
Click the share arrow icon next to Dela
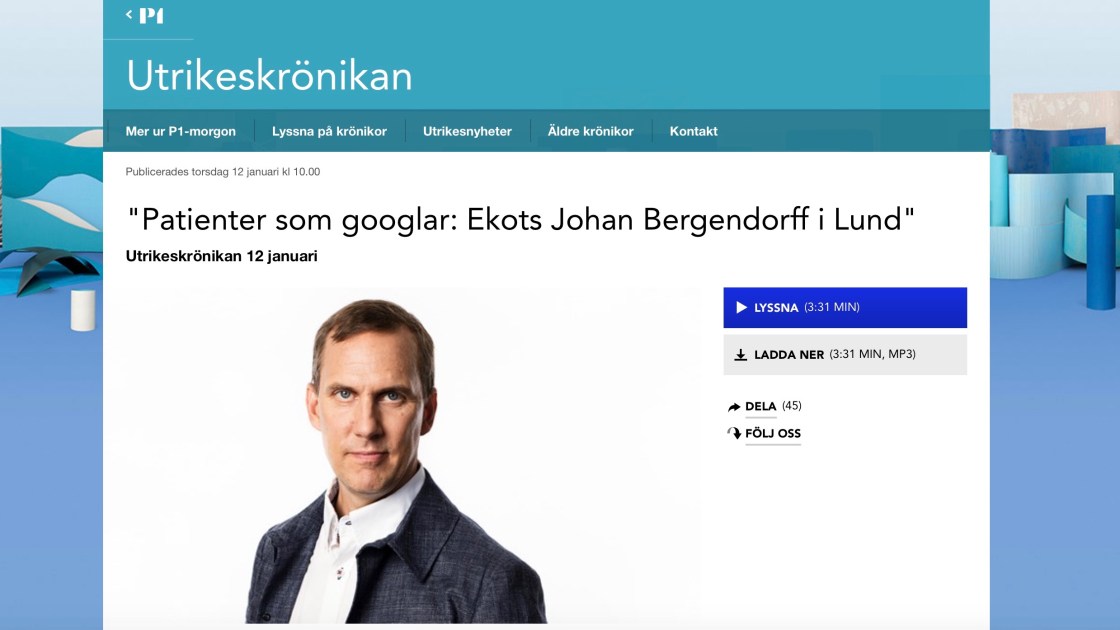[734, 407]
